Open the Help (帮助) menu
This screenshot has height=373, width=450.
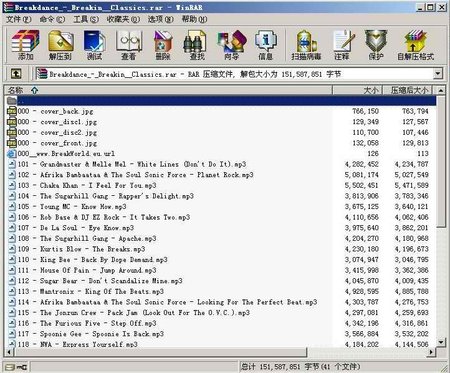[x=194, y=19]
